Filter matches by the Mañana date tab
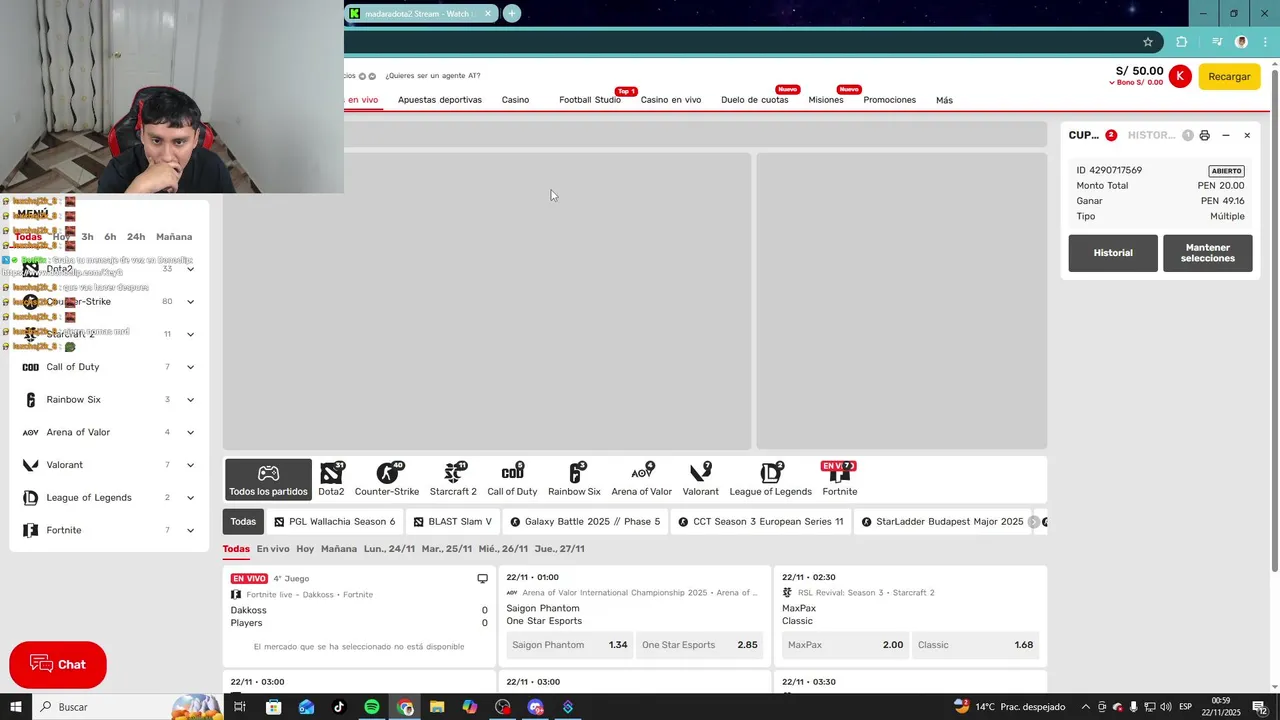The image size is (1280, 720). click(x=339, y=549)
